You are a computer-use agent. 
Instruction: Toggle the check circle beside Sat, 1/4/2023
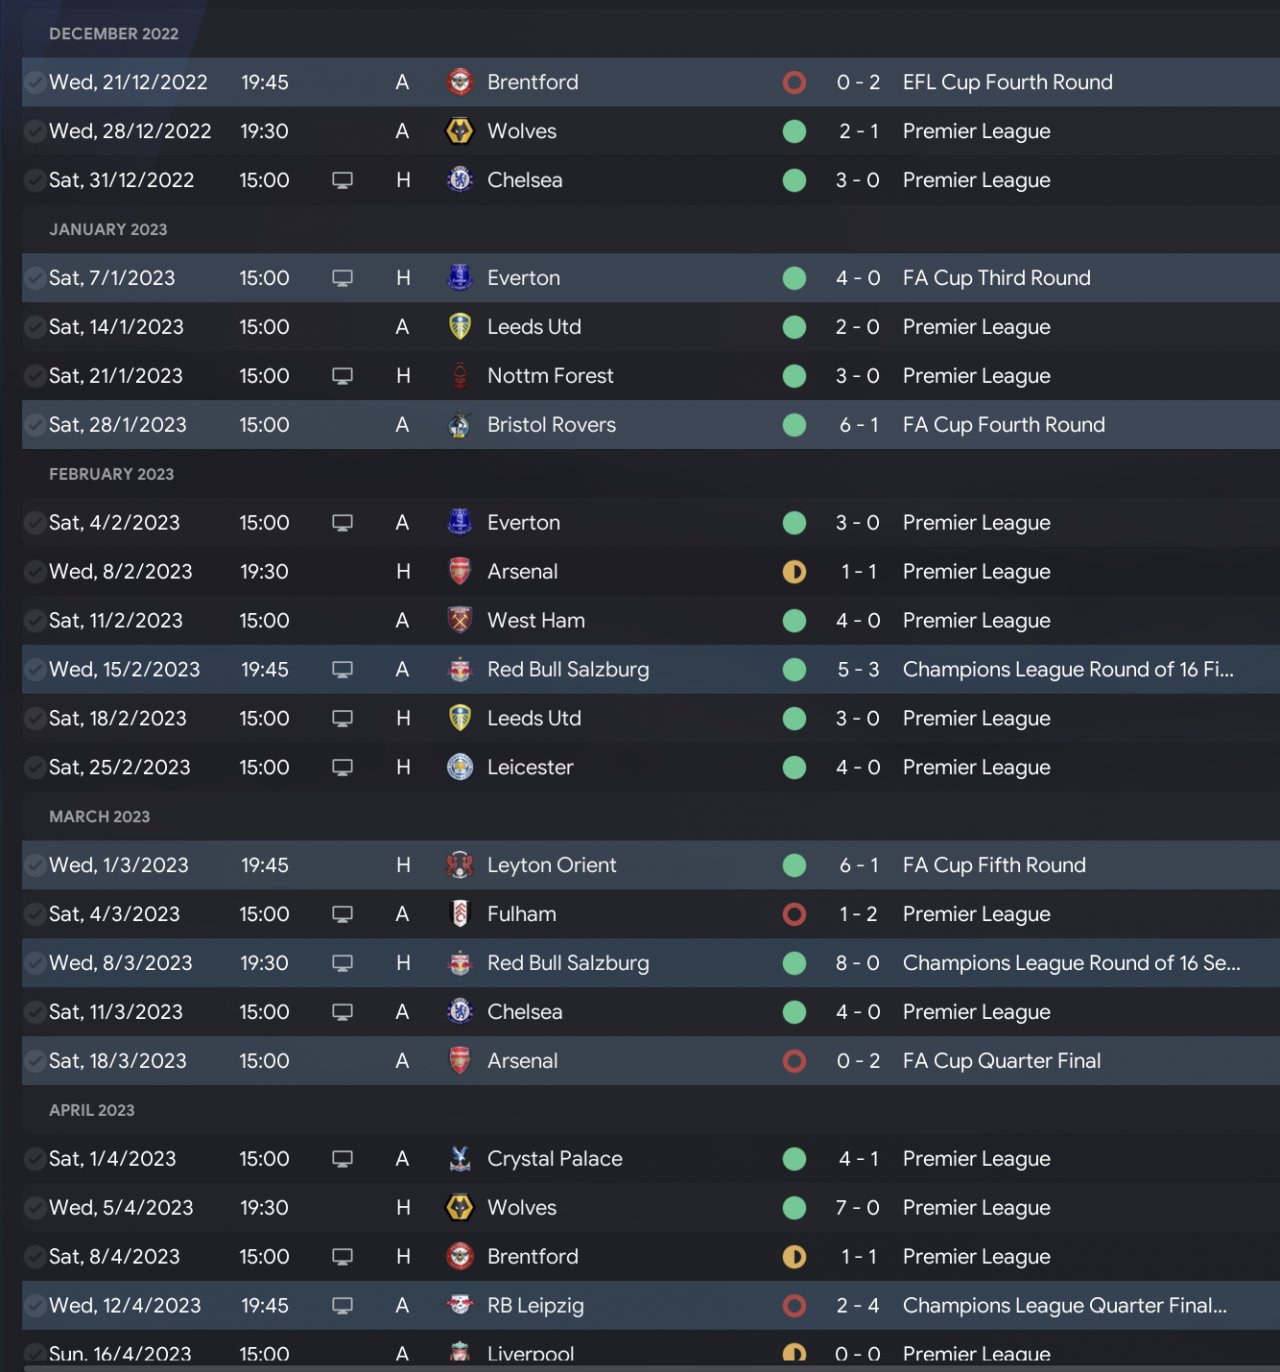click(x=35, y=1159)
